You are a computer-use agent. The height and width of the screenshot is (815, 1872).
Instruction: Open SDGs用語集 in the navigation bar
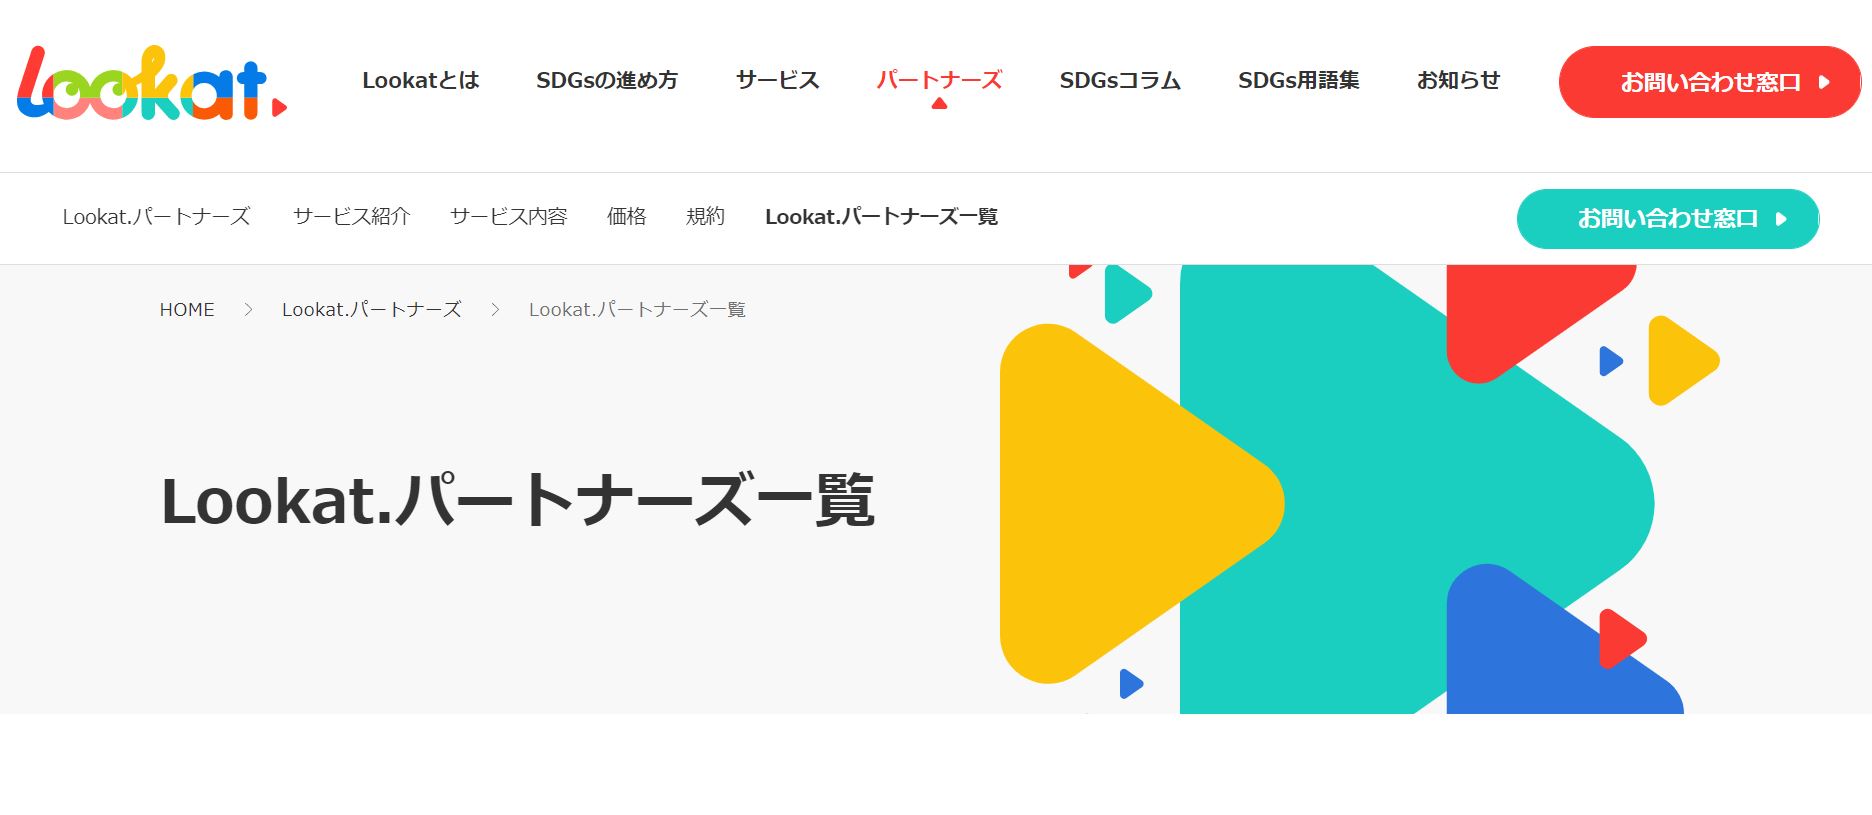(x=1298, y=80)
